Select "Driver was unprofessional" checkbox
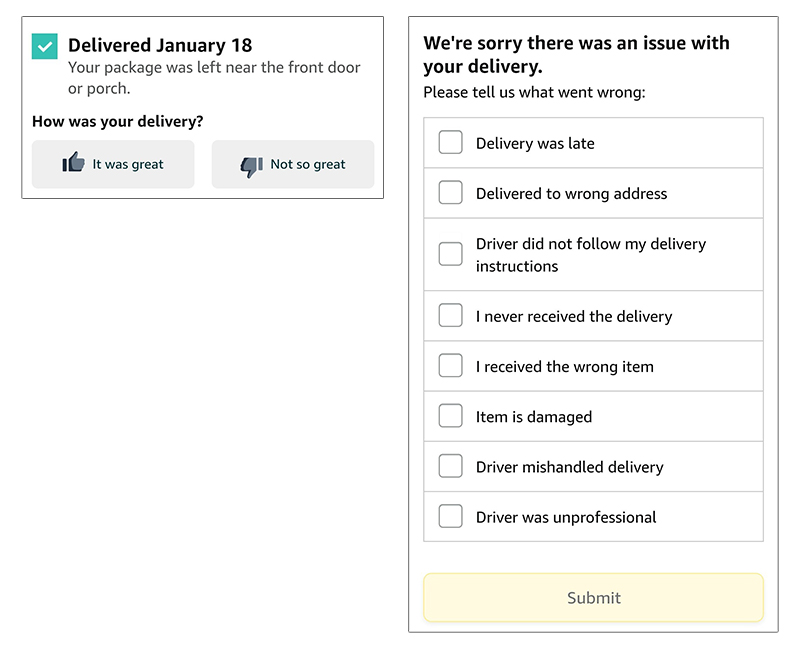Screen dimensions: 800x649 point(451,516)
